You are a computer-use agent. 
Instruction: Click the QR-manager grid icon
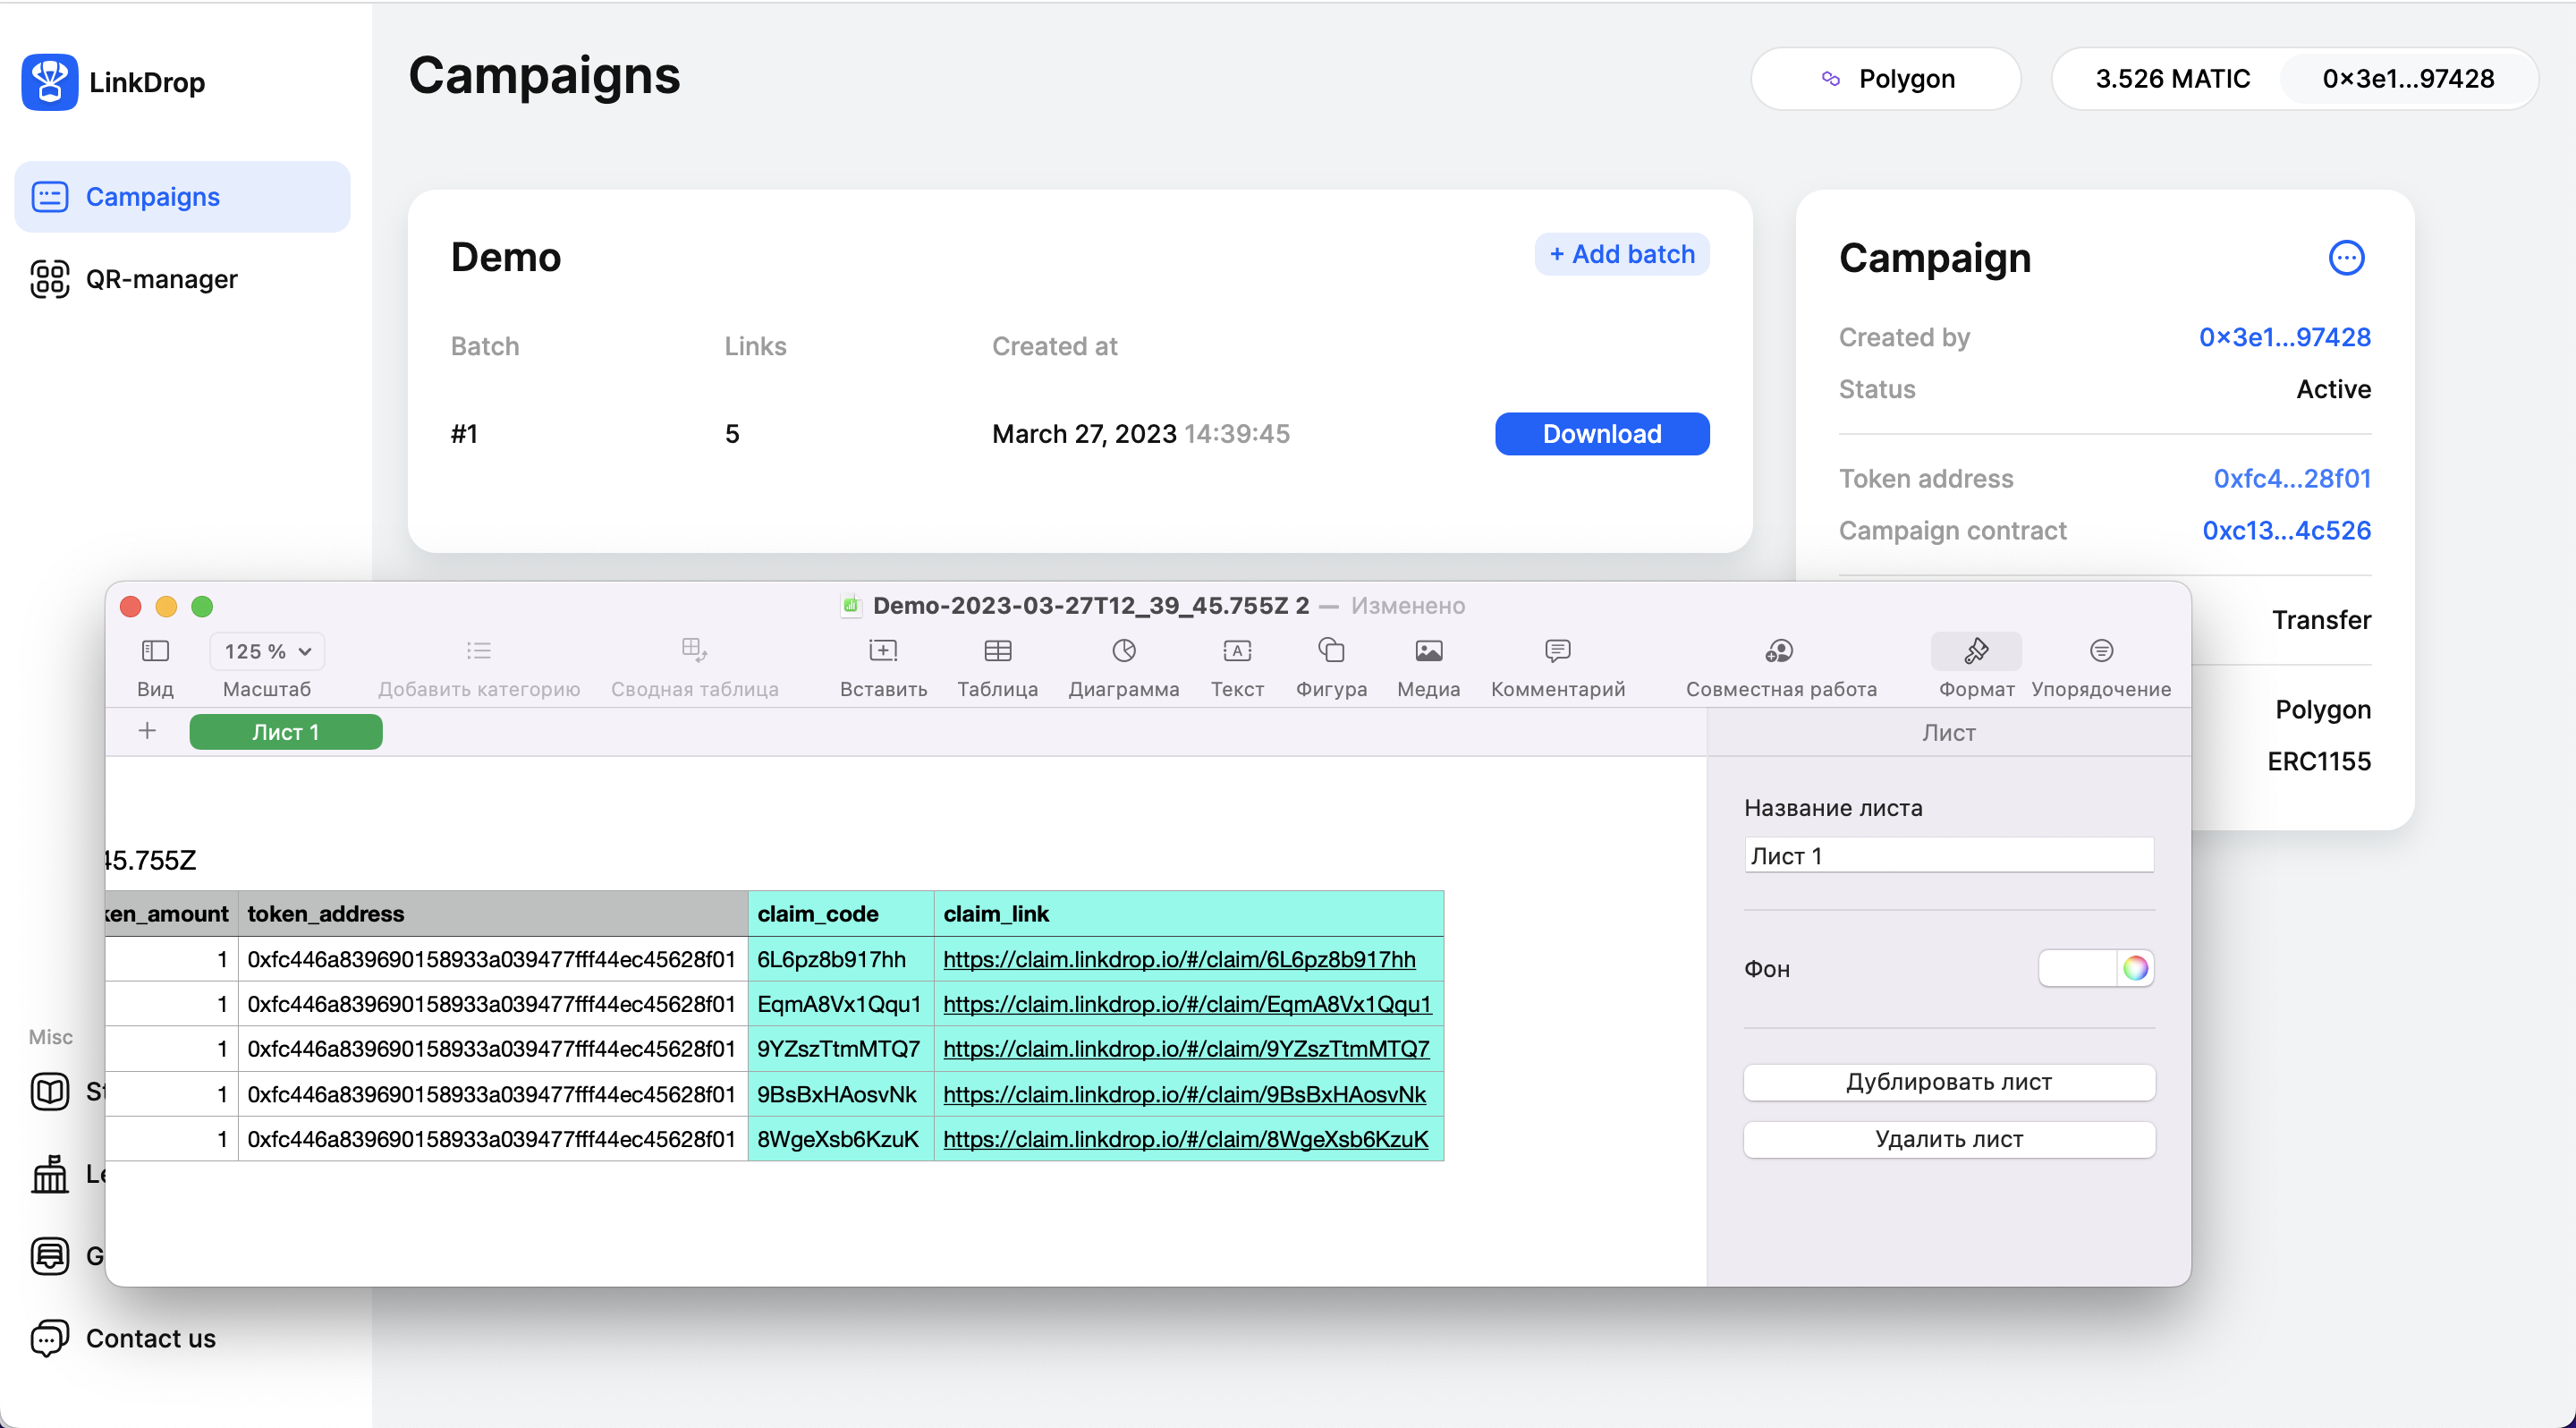pos(49,279)
